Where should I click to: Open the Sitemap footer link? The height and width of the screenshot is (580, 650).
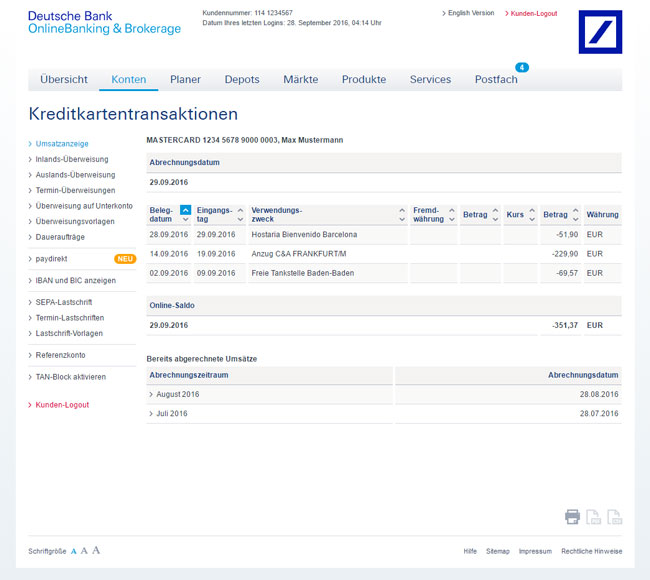498,551
